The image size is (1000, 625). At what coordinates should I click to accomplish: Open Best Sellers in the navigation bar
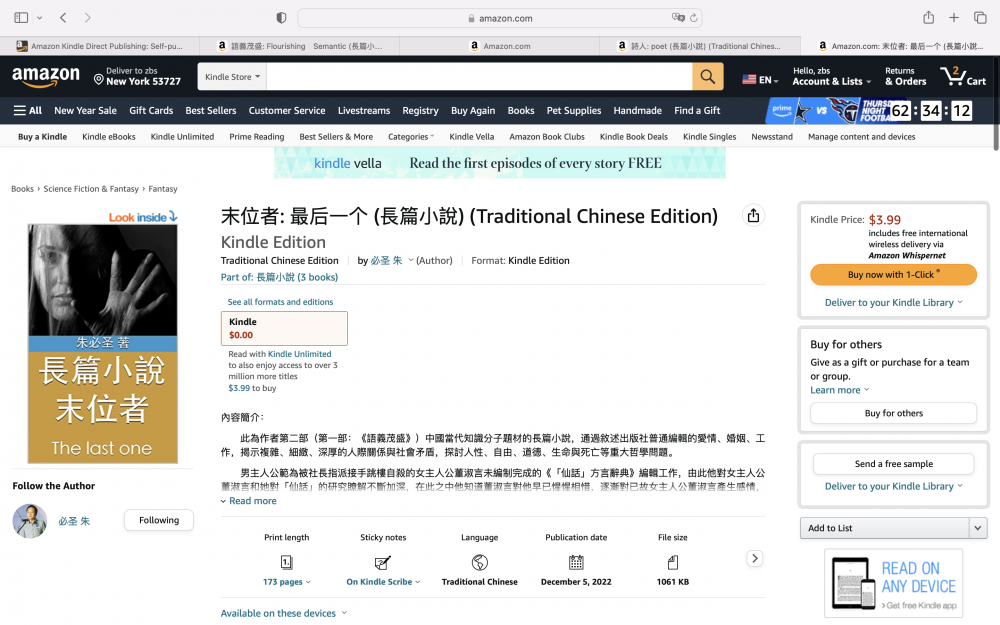point(210,111)
